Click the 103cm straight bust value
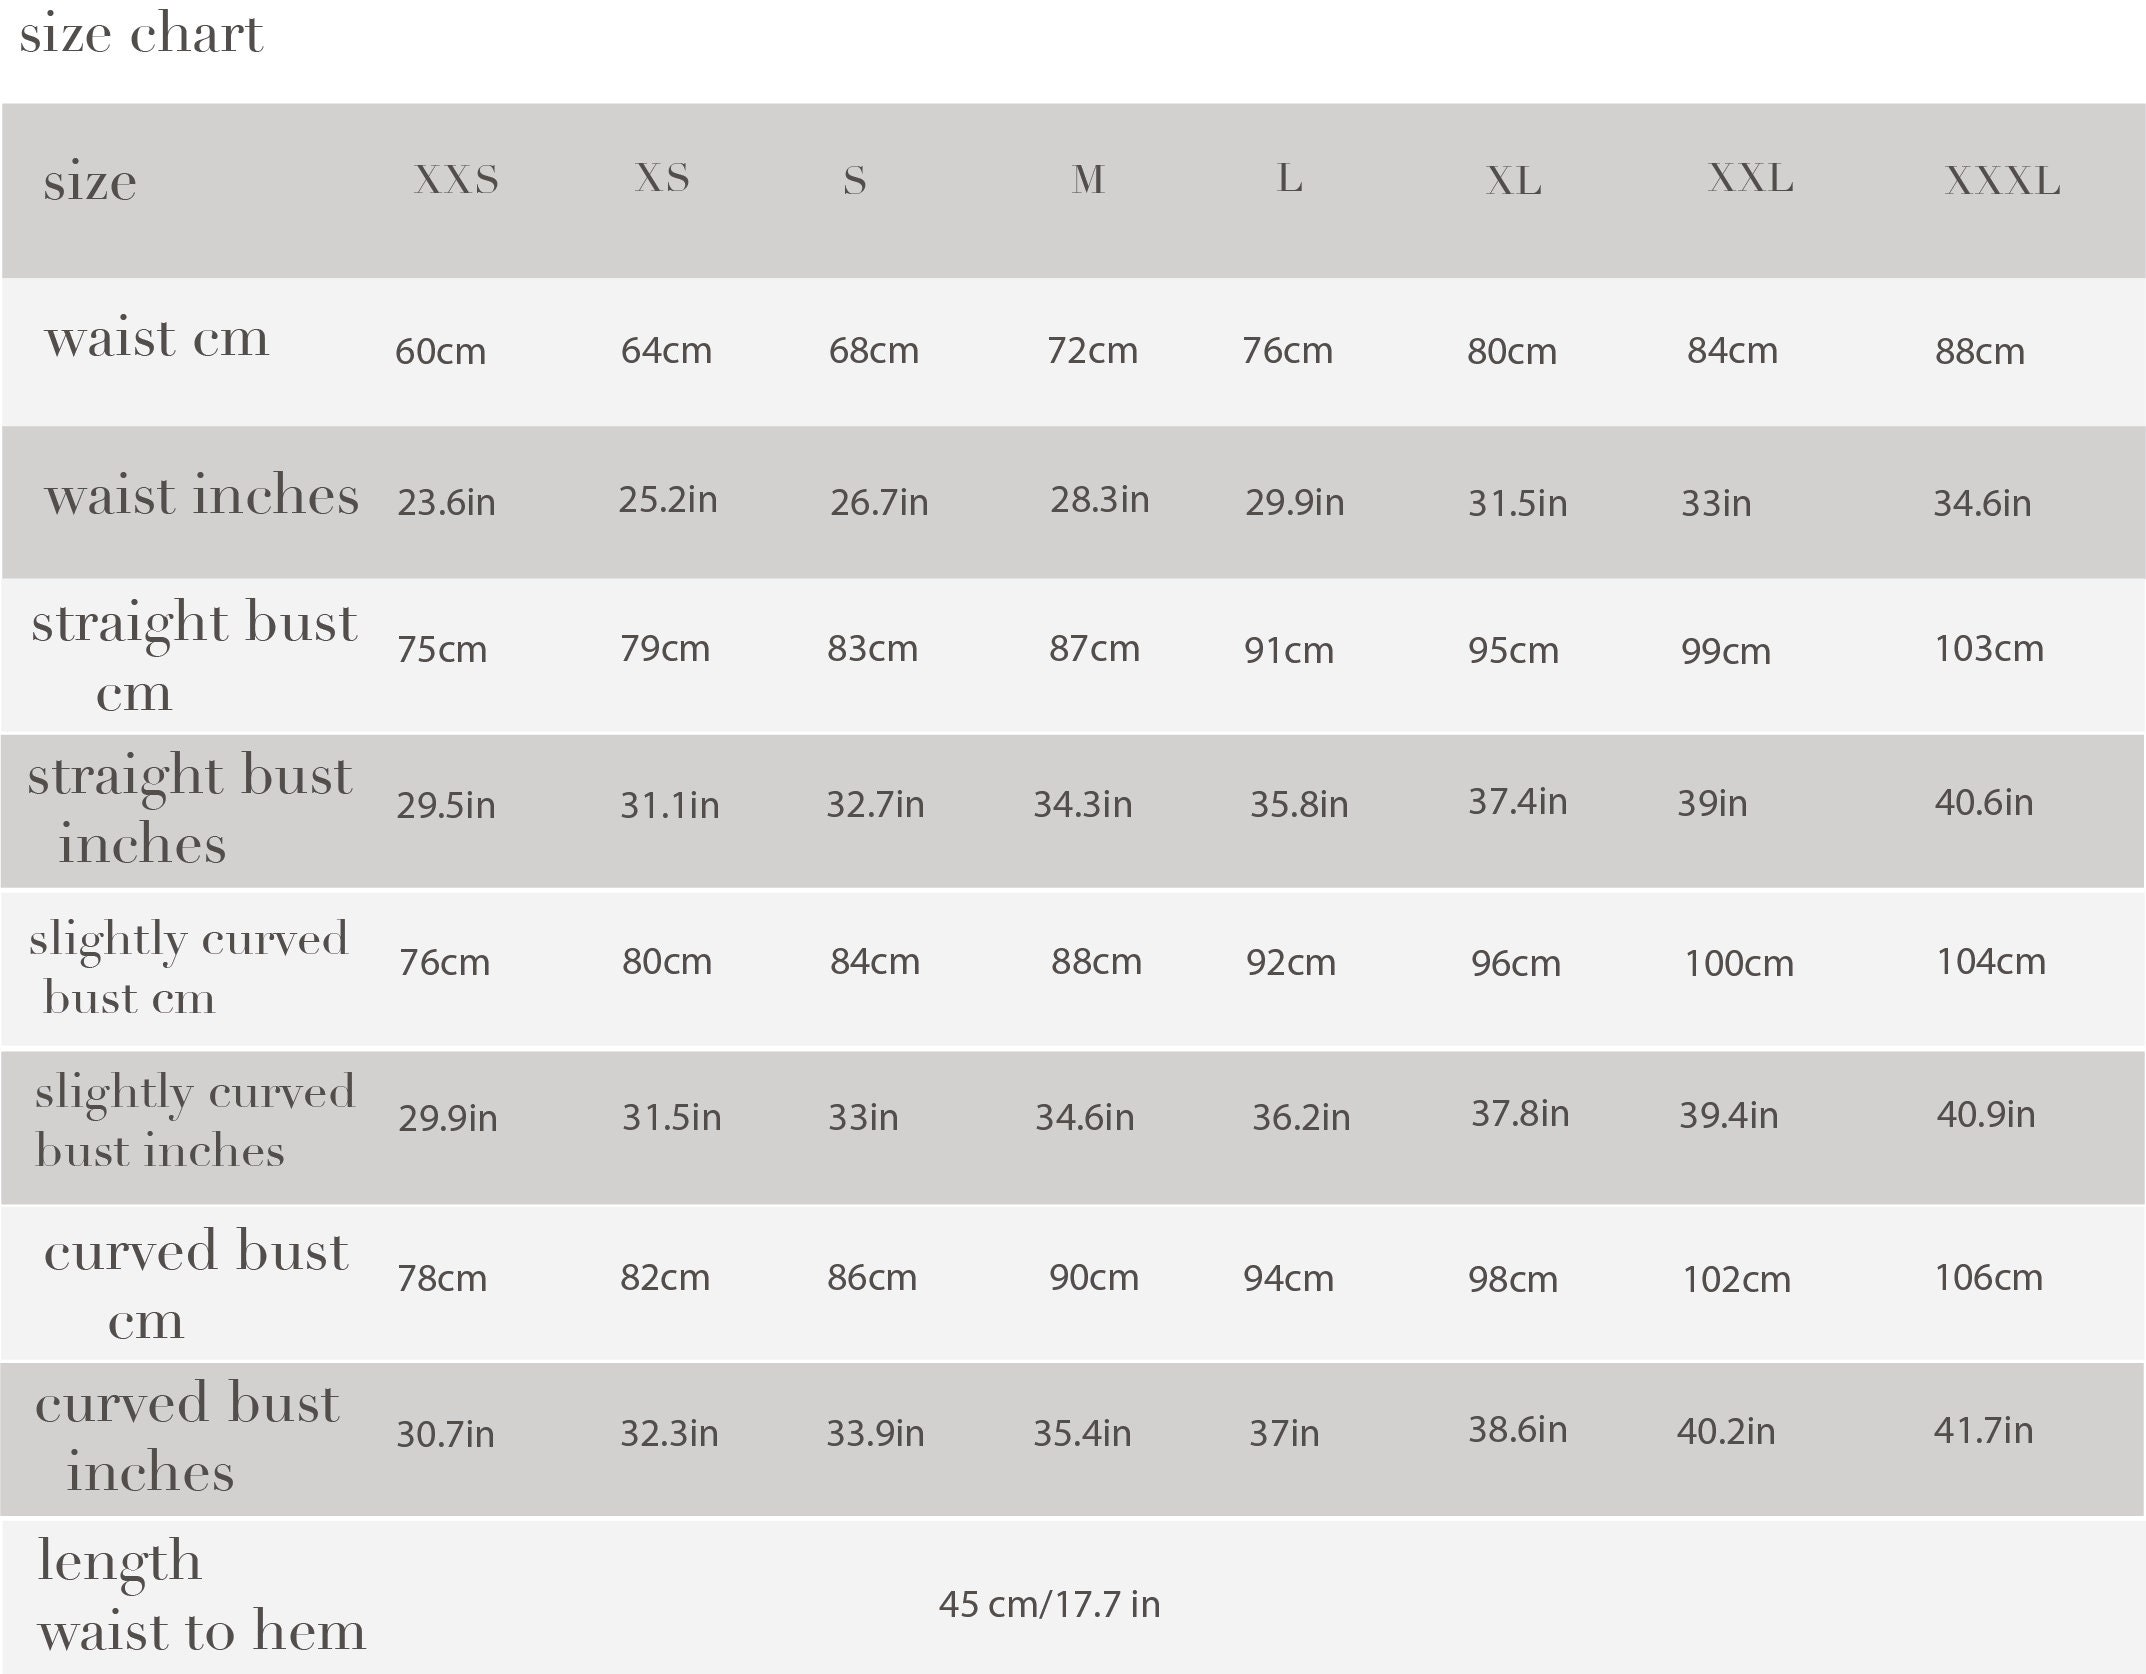2146x1674 pixels. coord(1989,649)
